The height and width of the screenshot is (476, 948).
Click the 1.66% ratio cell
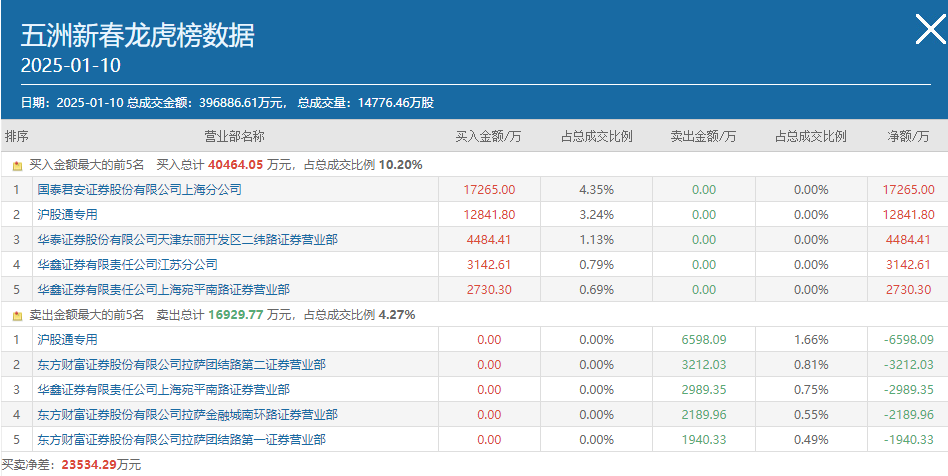(811, 340)
